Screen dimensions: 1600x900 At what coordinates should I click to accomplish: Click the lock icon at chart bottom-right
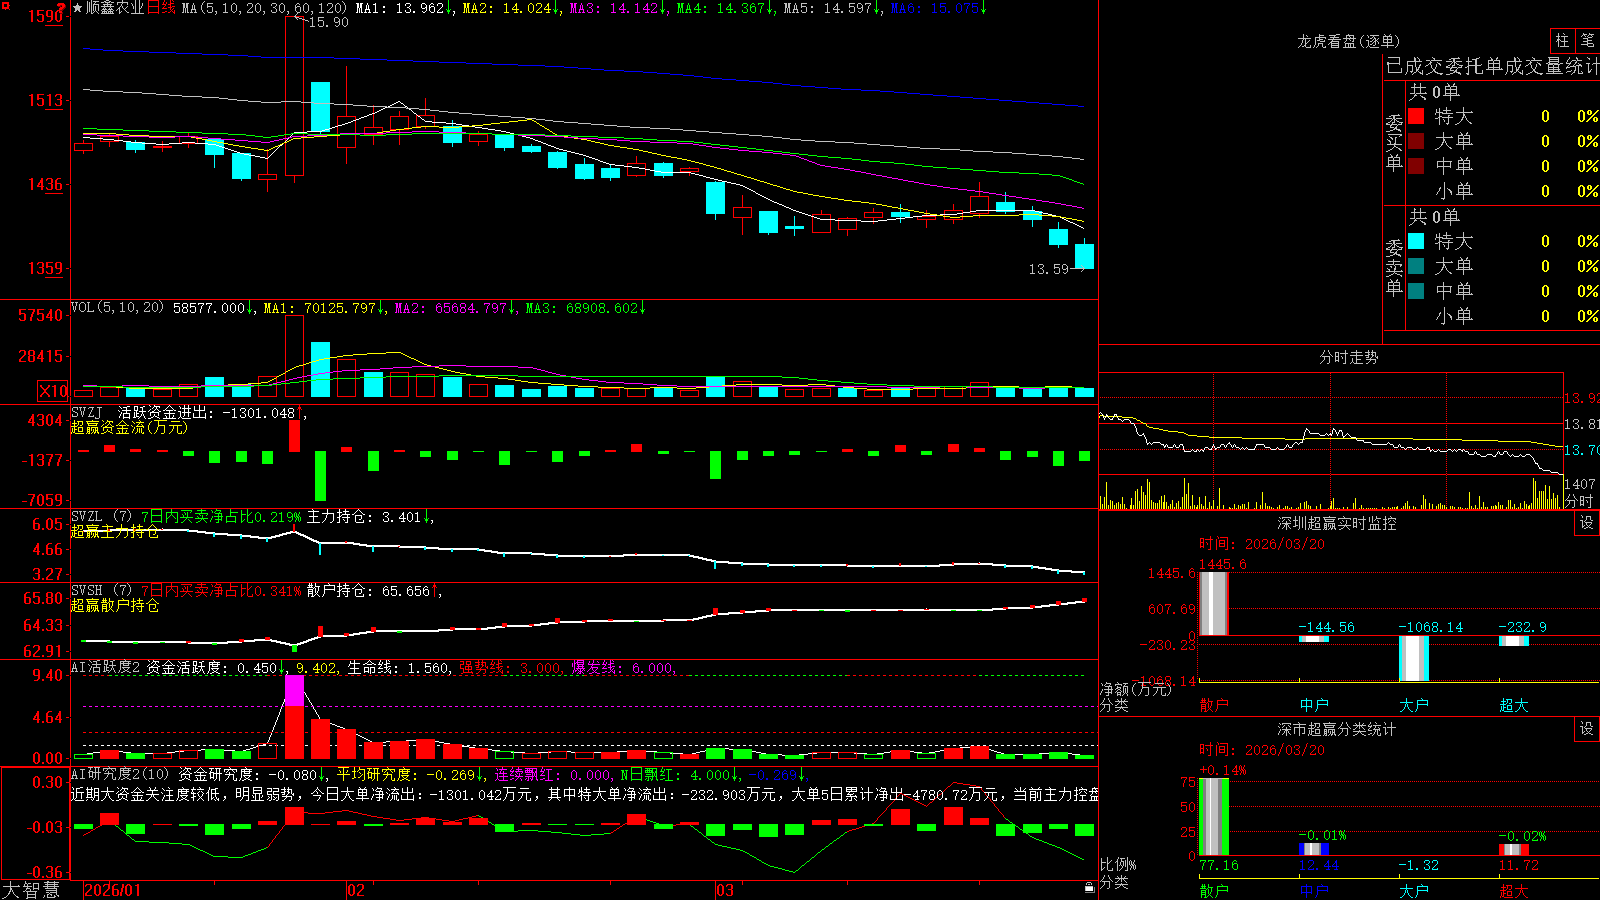click(x=1090, y=888)
